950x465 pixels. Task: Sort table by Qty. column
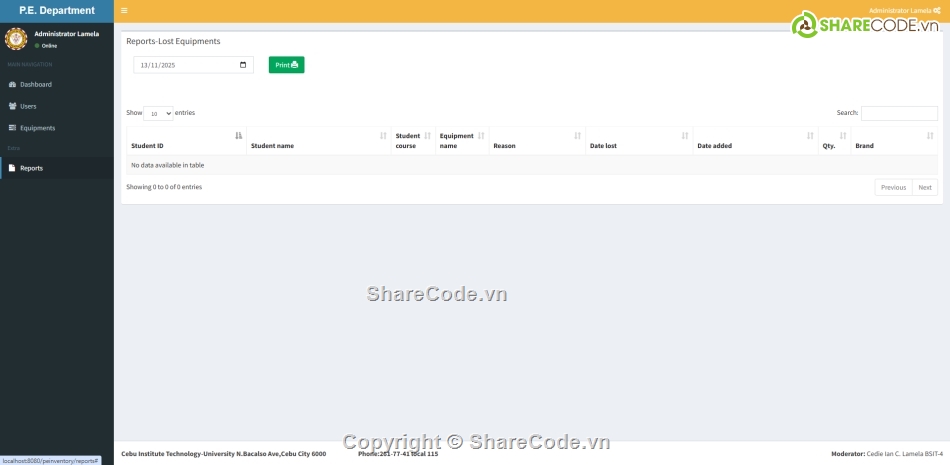[x=833, y=145]
